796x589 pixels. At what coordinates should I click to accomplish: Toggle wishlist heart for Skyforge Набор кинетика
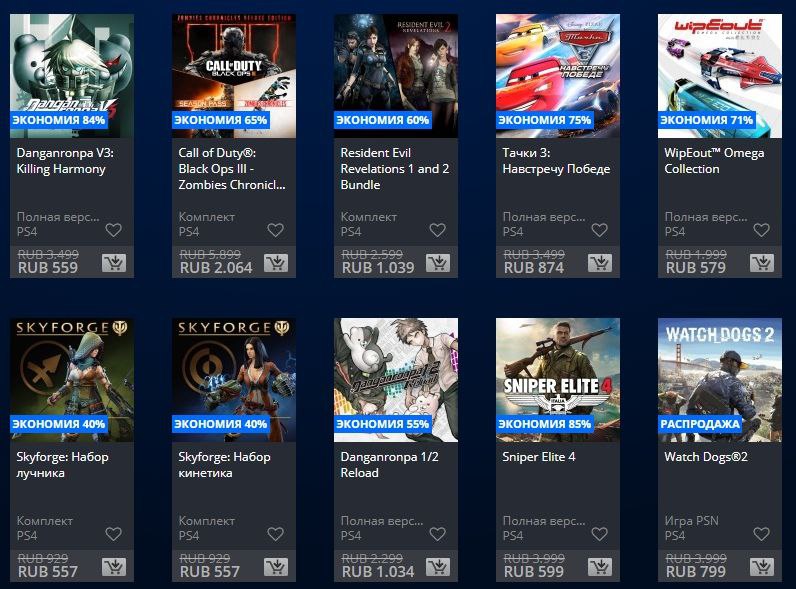point(276,534)
